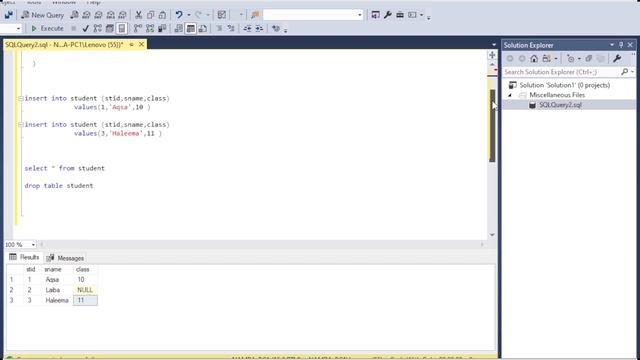
Task: Uncomment the selected lines
Action: pyautogui.click(x=231, y=28)
